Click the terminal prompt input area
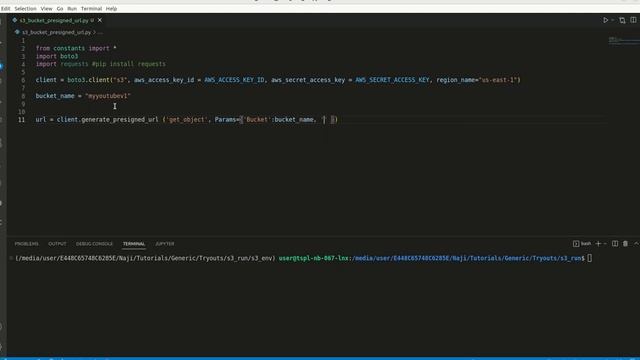This screenshot has height=360, width=640. (589, 258)
